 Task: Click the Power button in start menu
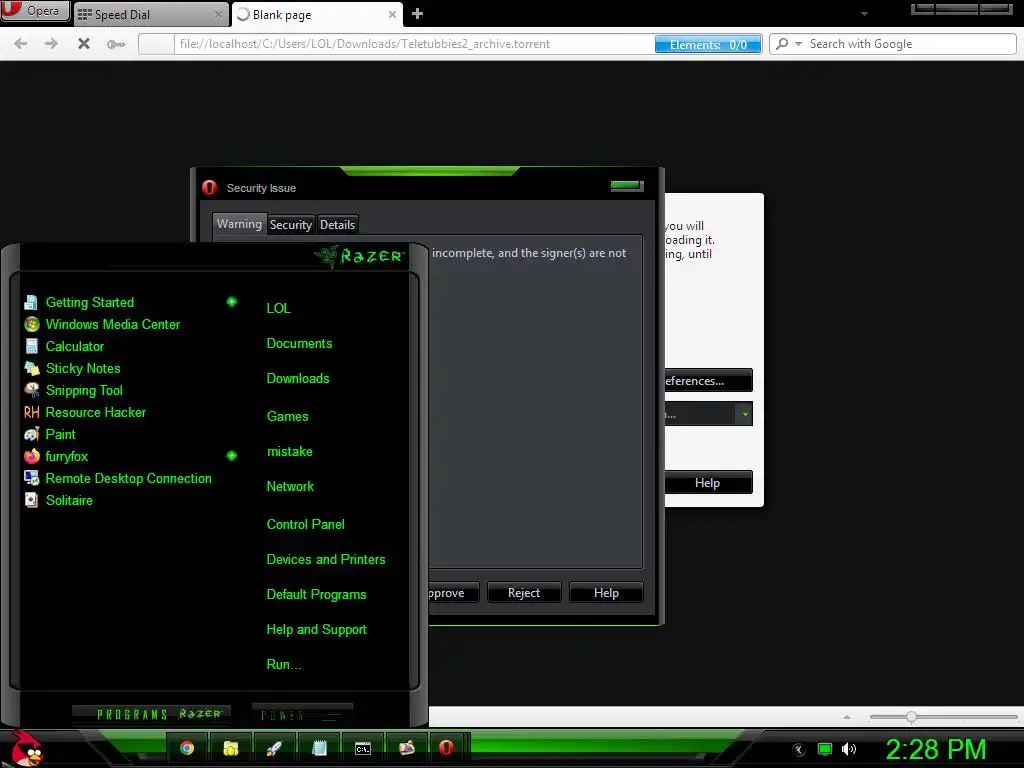tap(302, 715)
